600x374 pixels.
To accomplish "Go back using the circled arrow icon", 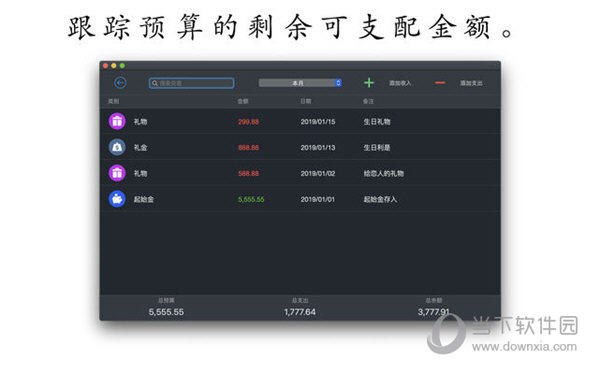I will (120, 83).
